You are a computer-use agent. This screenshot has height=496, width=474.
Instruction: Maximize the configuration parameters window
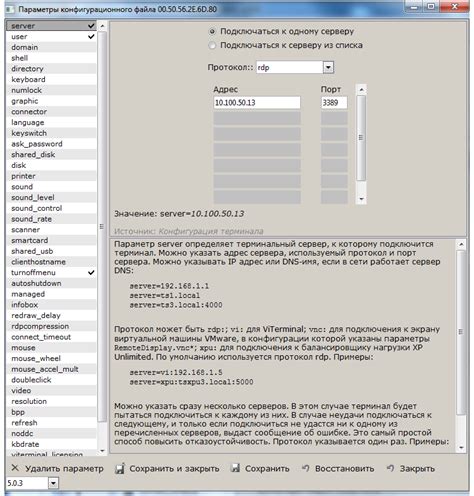coord(431,6)
